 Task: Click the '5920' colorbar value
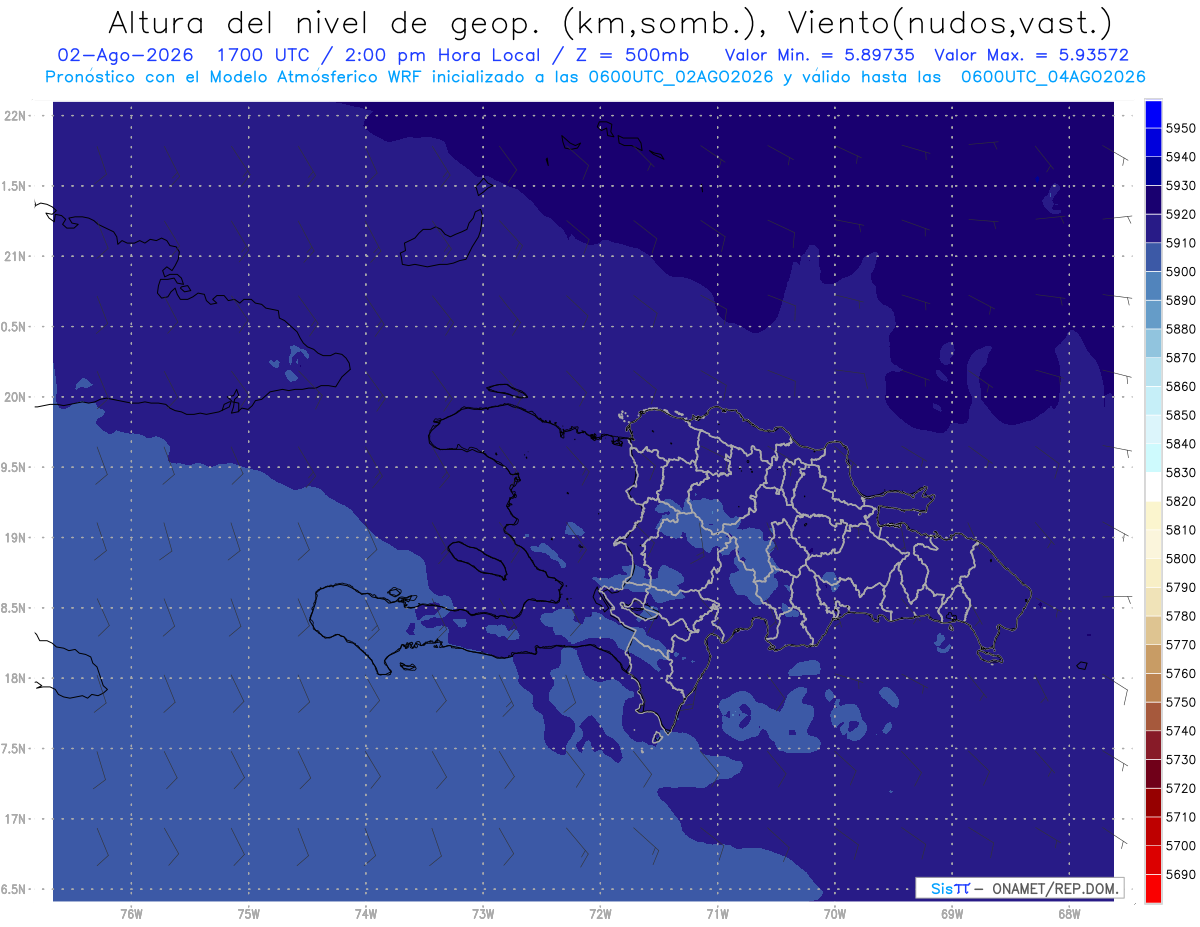pyautogui.click(x=1180, y=214)
